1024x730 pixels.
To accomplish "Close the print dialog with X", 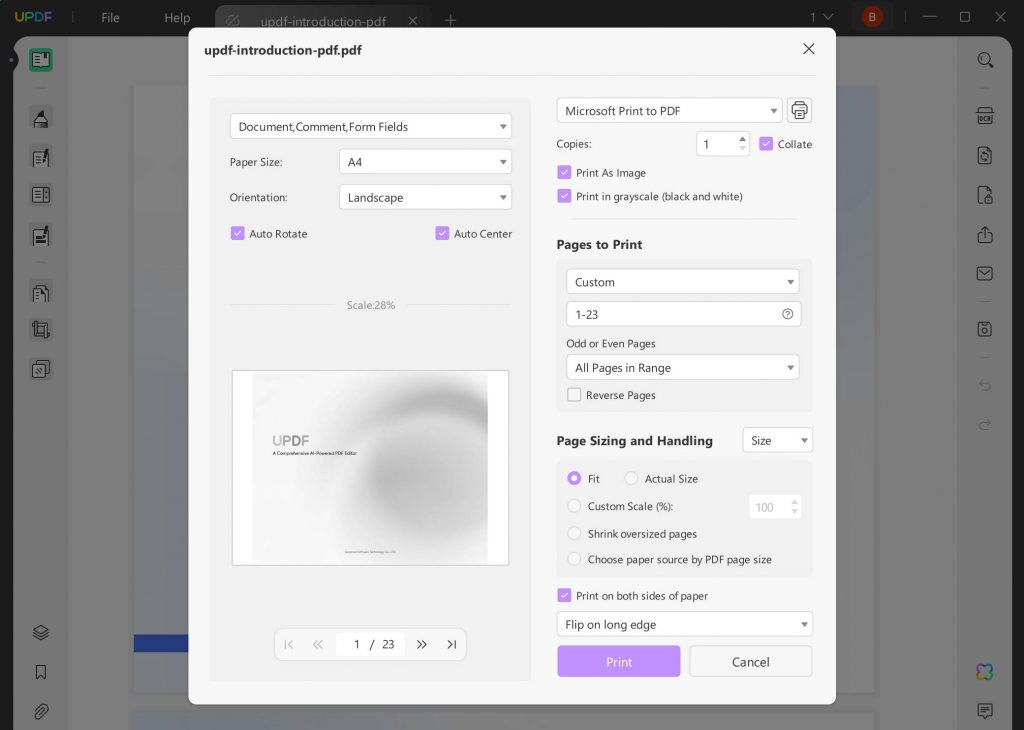I will (x=808, y=49).
